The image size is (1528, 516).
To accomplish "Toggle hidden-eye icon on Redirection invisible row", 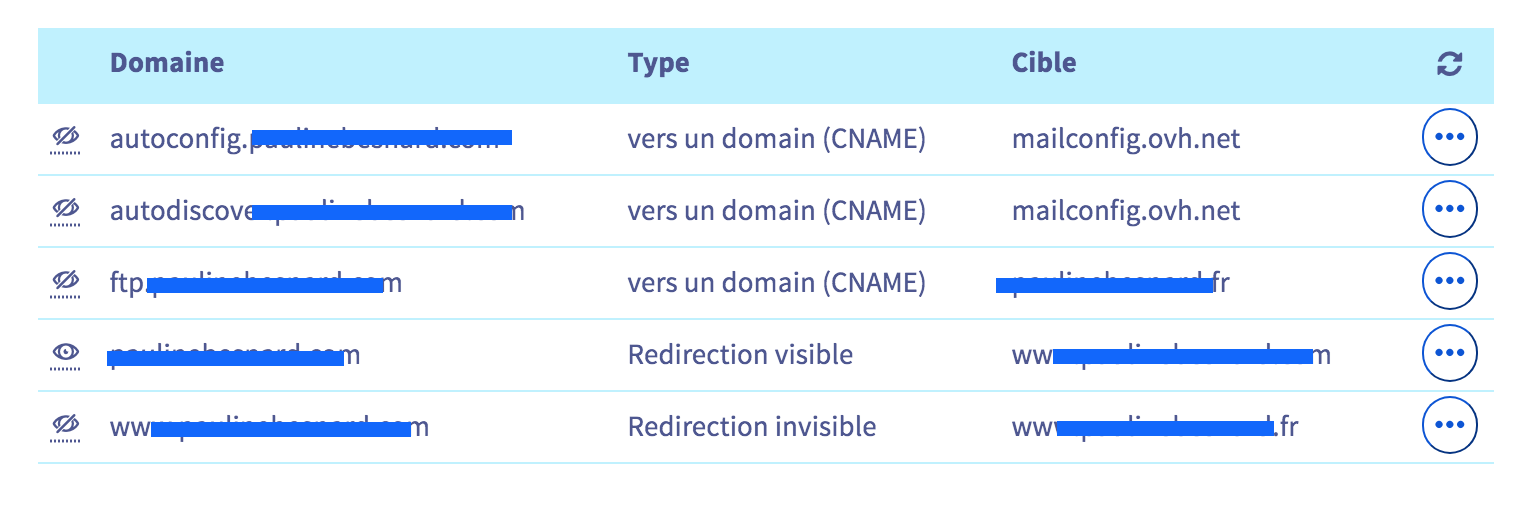I will point(65,427).
